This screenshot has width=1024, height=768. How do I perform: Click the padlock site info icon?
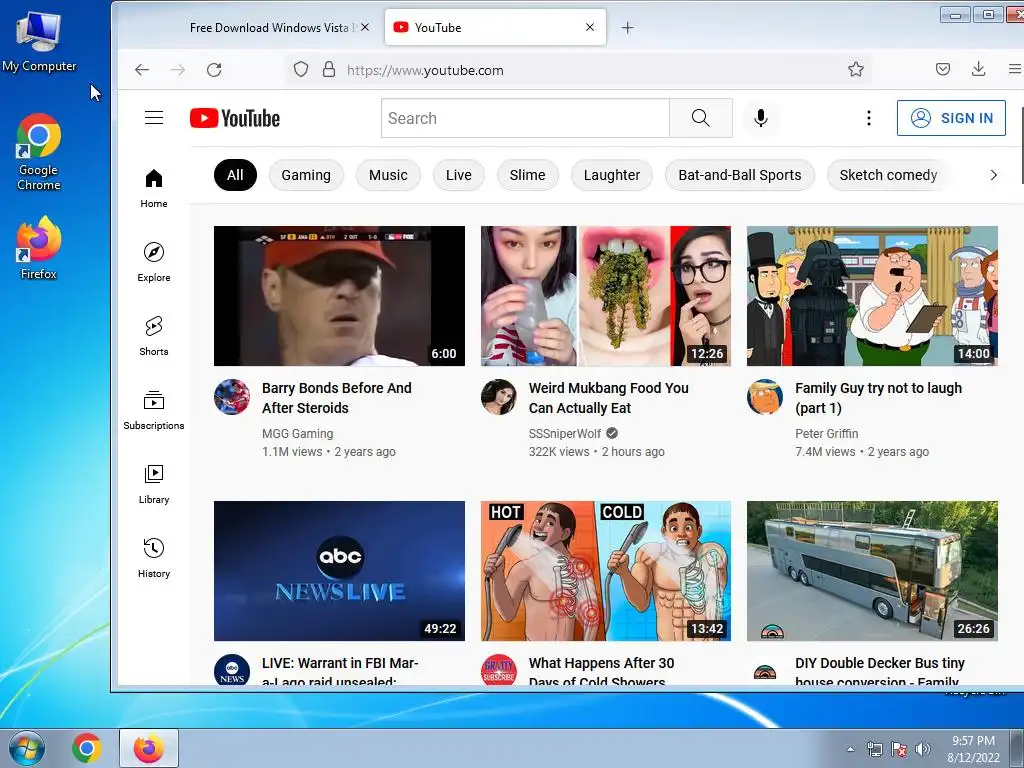pos(329,69)
